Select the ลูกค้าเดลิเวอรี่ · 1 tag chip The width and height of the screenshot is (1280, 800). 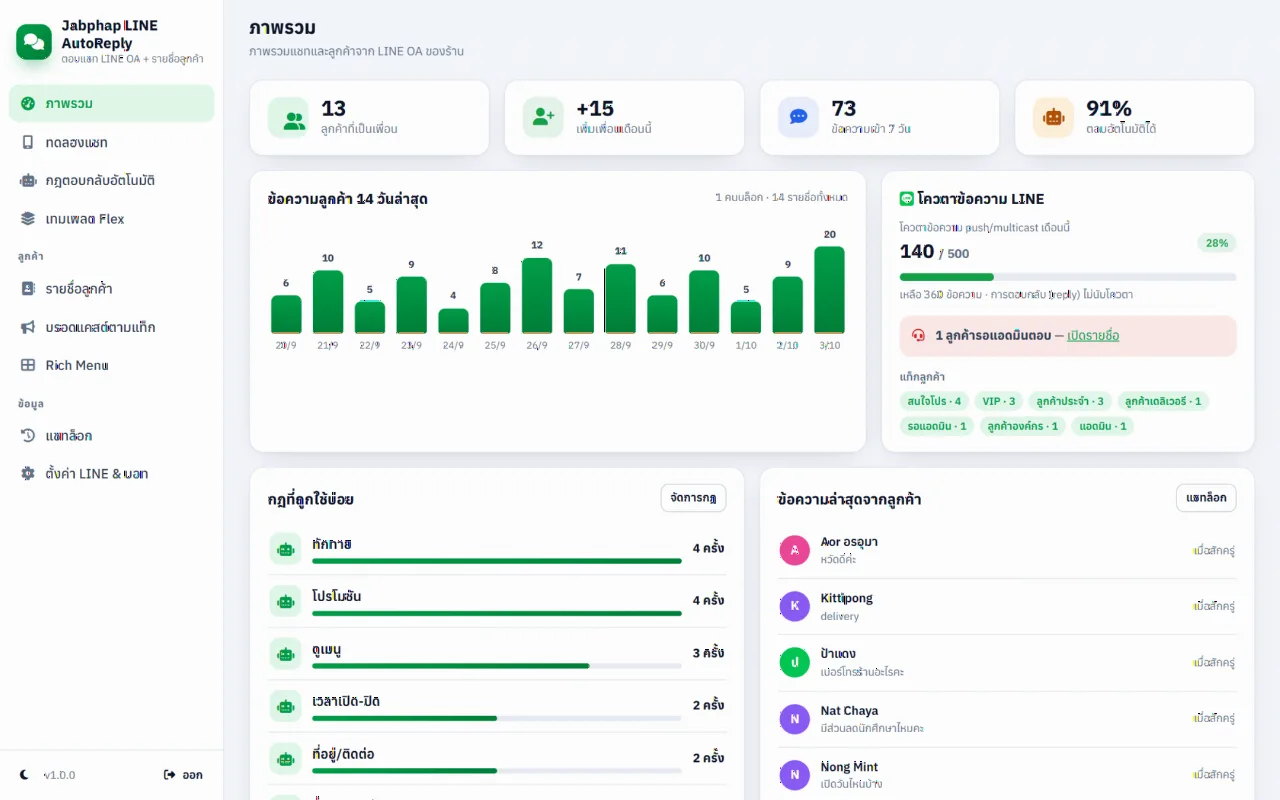(x=1163, y=401)
